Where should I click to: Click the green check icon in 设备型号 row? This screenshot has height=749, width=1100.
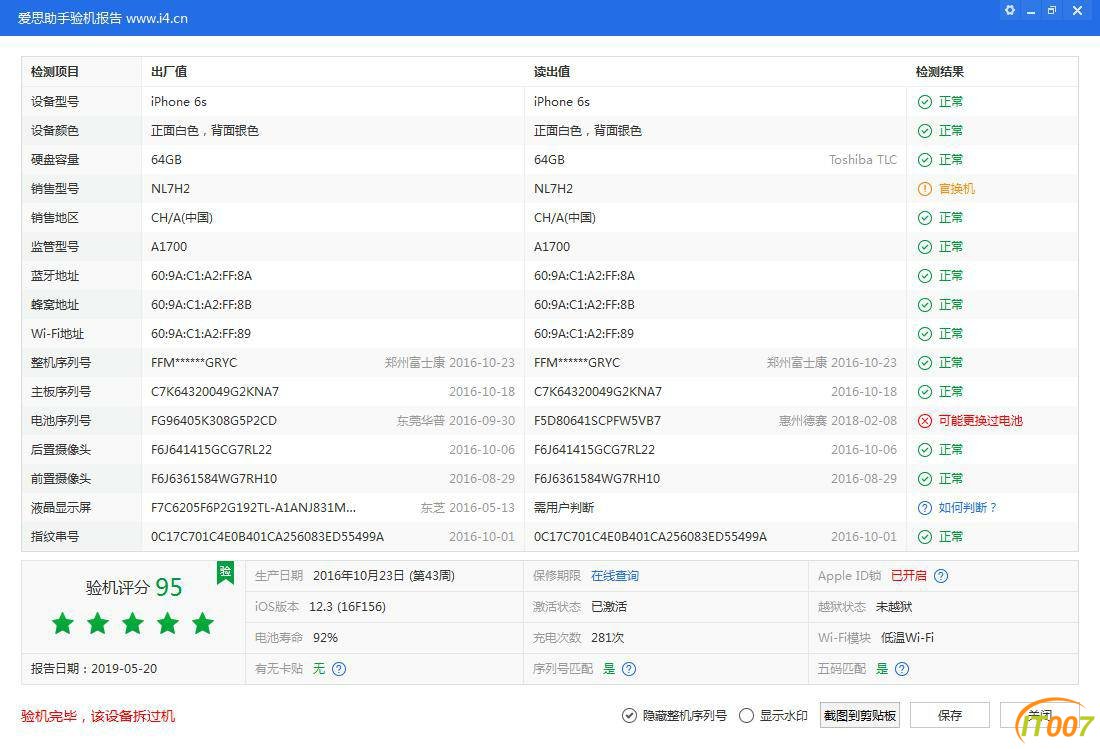tap(925, 102)
